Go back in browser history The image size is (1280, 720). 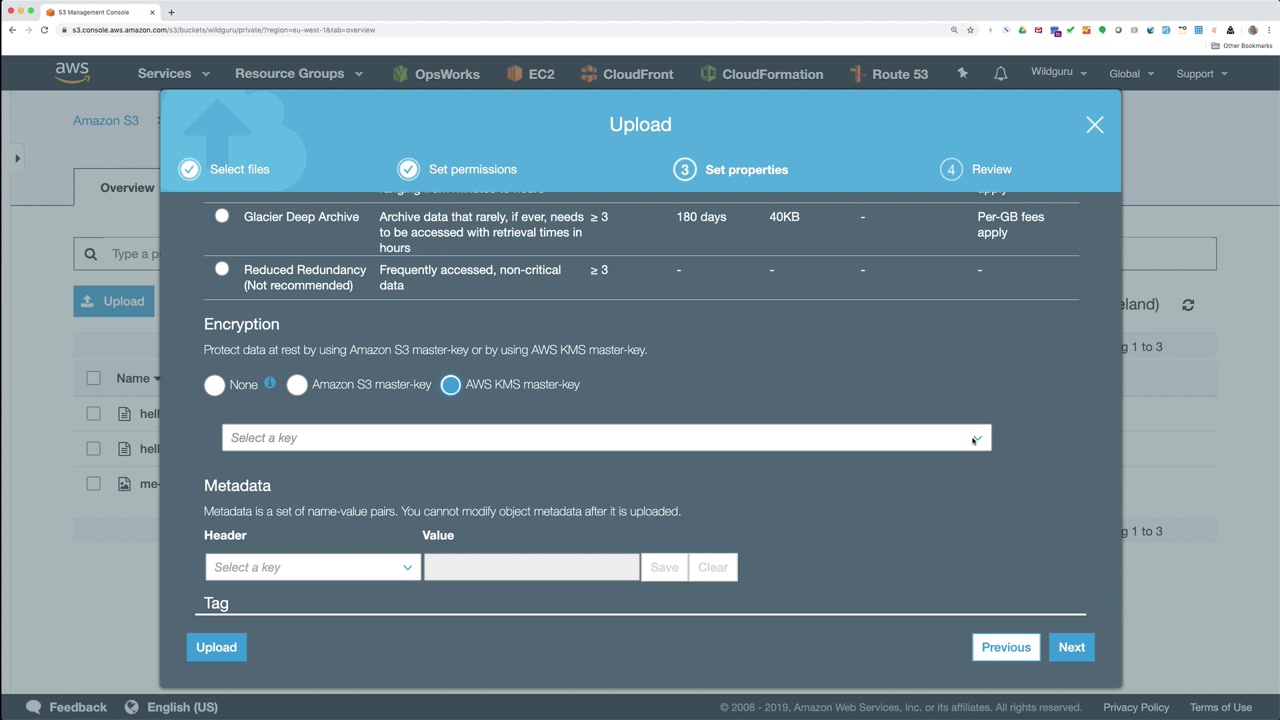click(x=12, y=30)
